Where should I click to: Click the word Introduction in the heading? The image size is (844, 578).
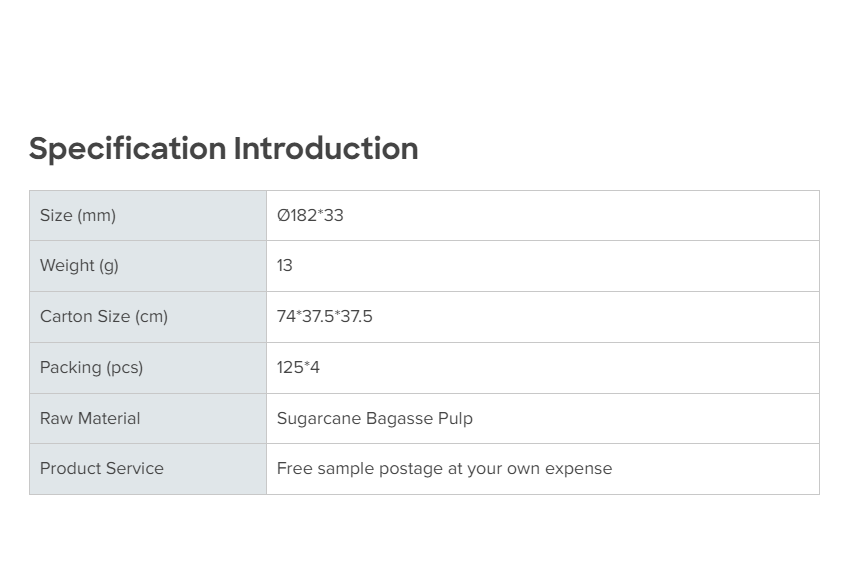tap(326, 149)
